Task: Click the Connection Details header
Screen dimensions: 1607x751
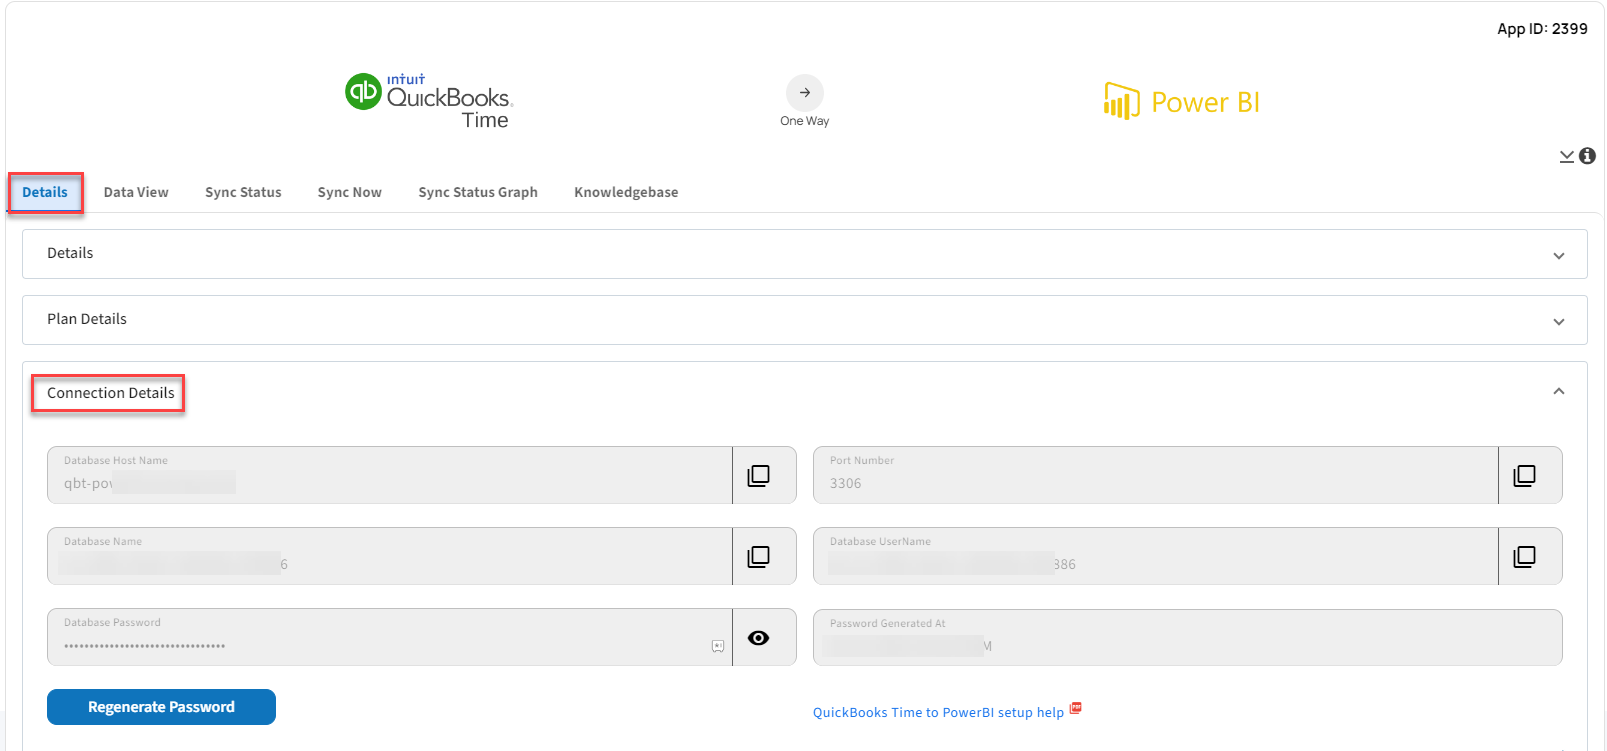Action: (x=111, y=393)
